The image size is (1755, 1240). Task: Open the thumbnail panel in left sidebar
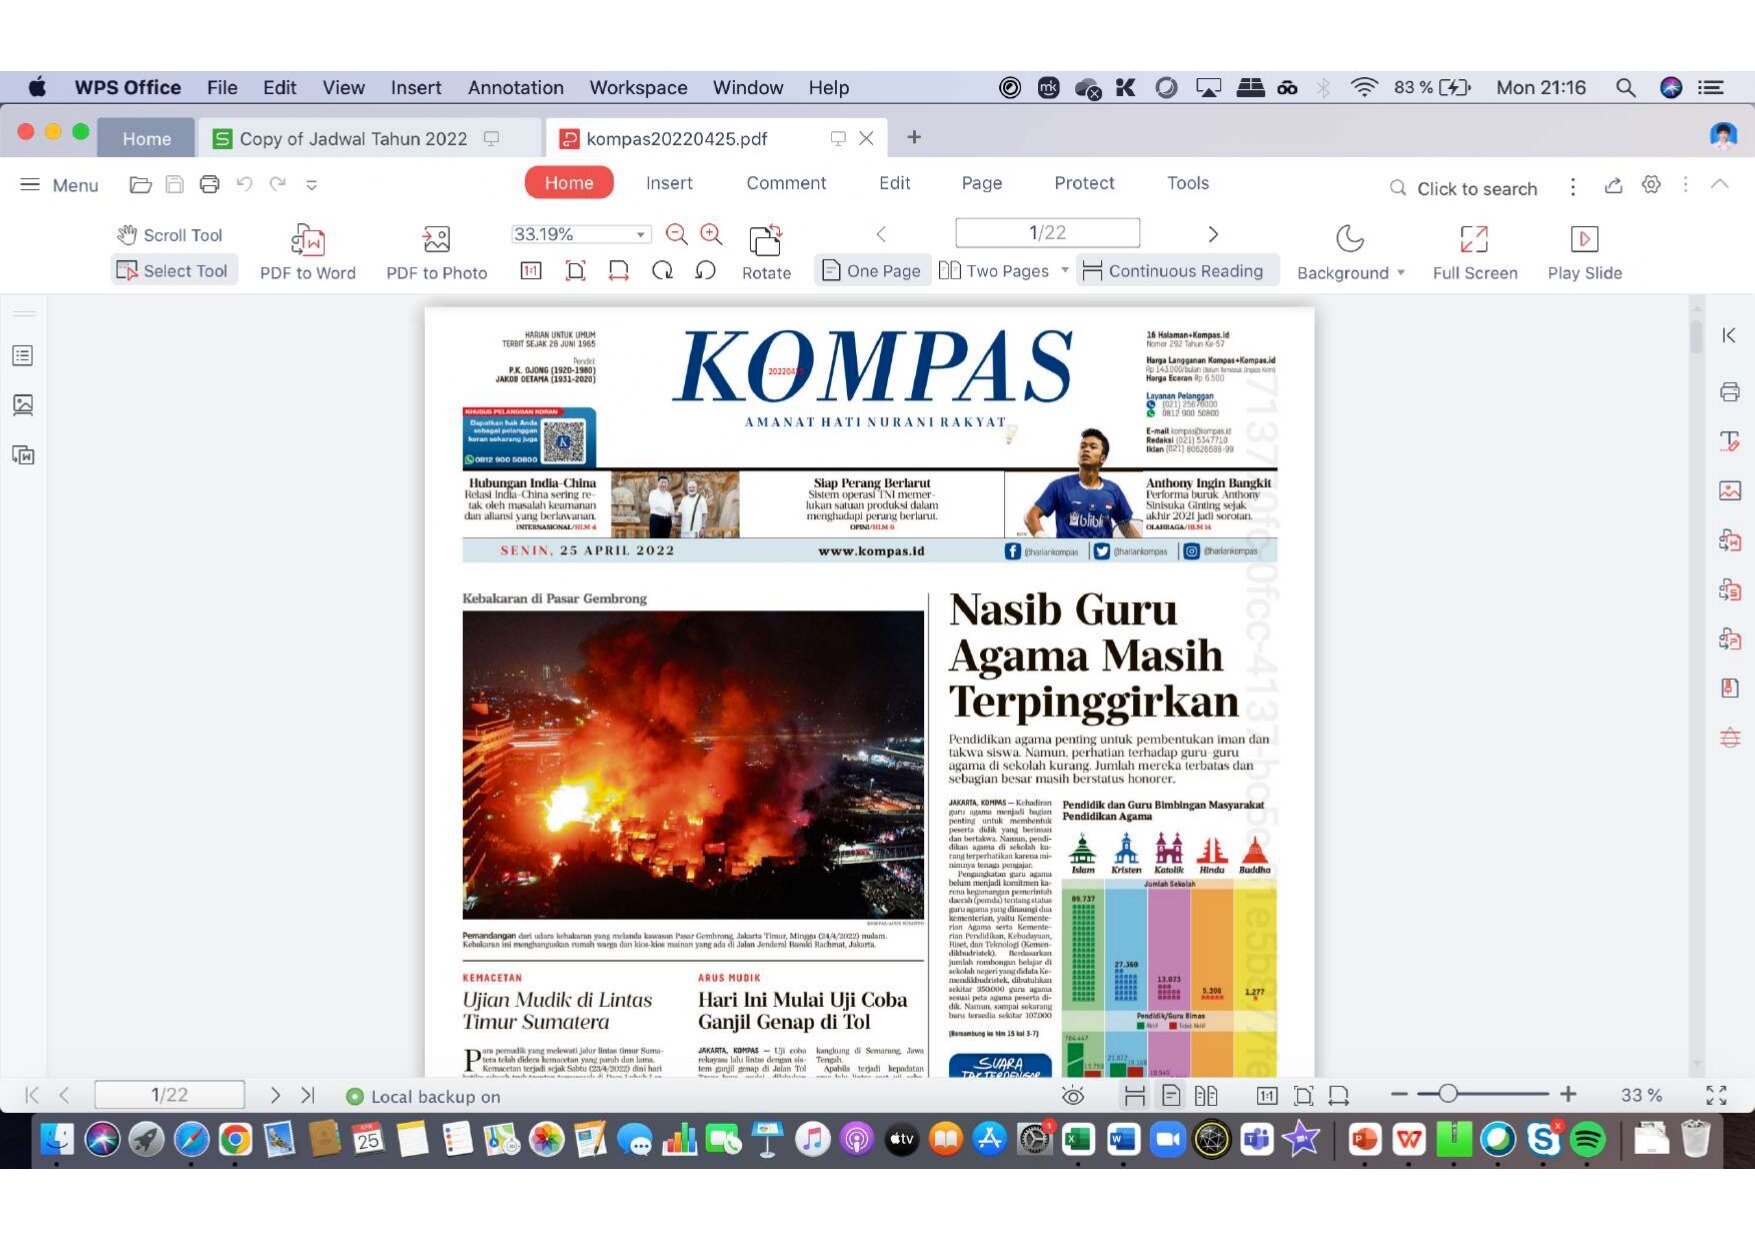[x=23, y=405]
